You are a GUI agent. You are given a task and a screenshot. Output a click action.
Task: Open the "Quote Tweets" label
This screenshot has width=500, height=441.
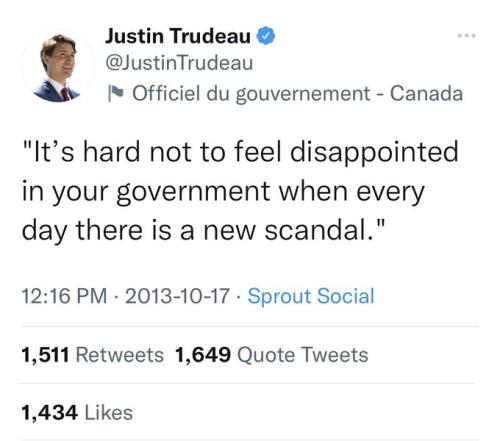click(x=303, y=355)
